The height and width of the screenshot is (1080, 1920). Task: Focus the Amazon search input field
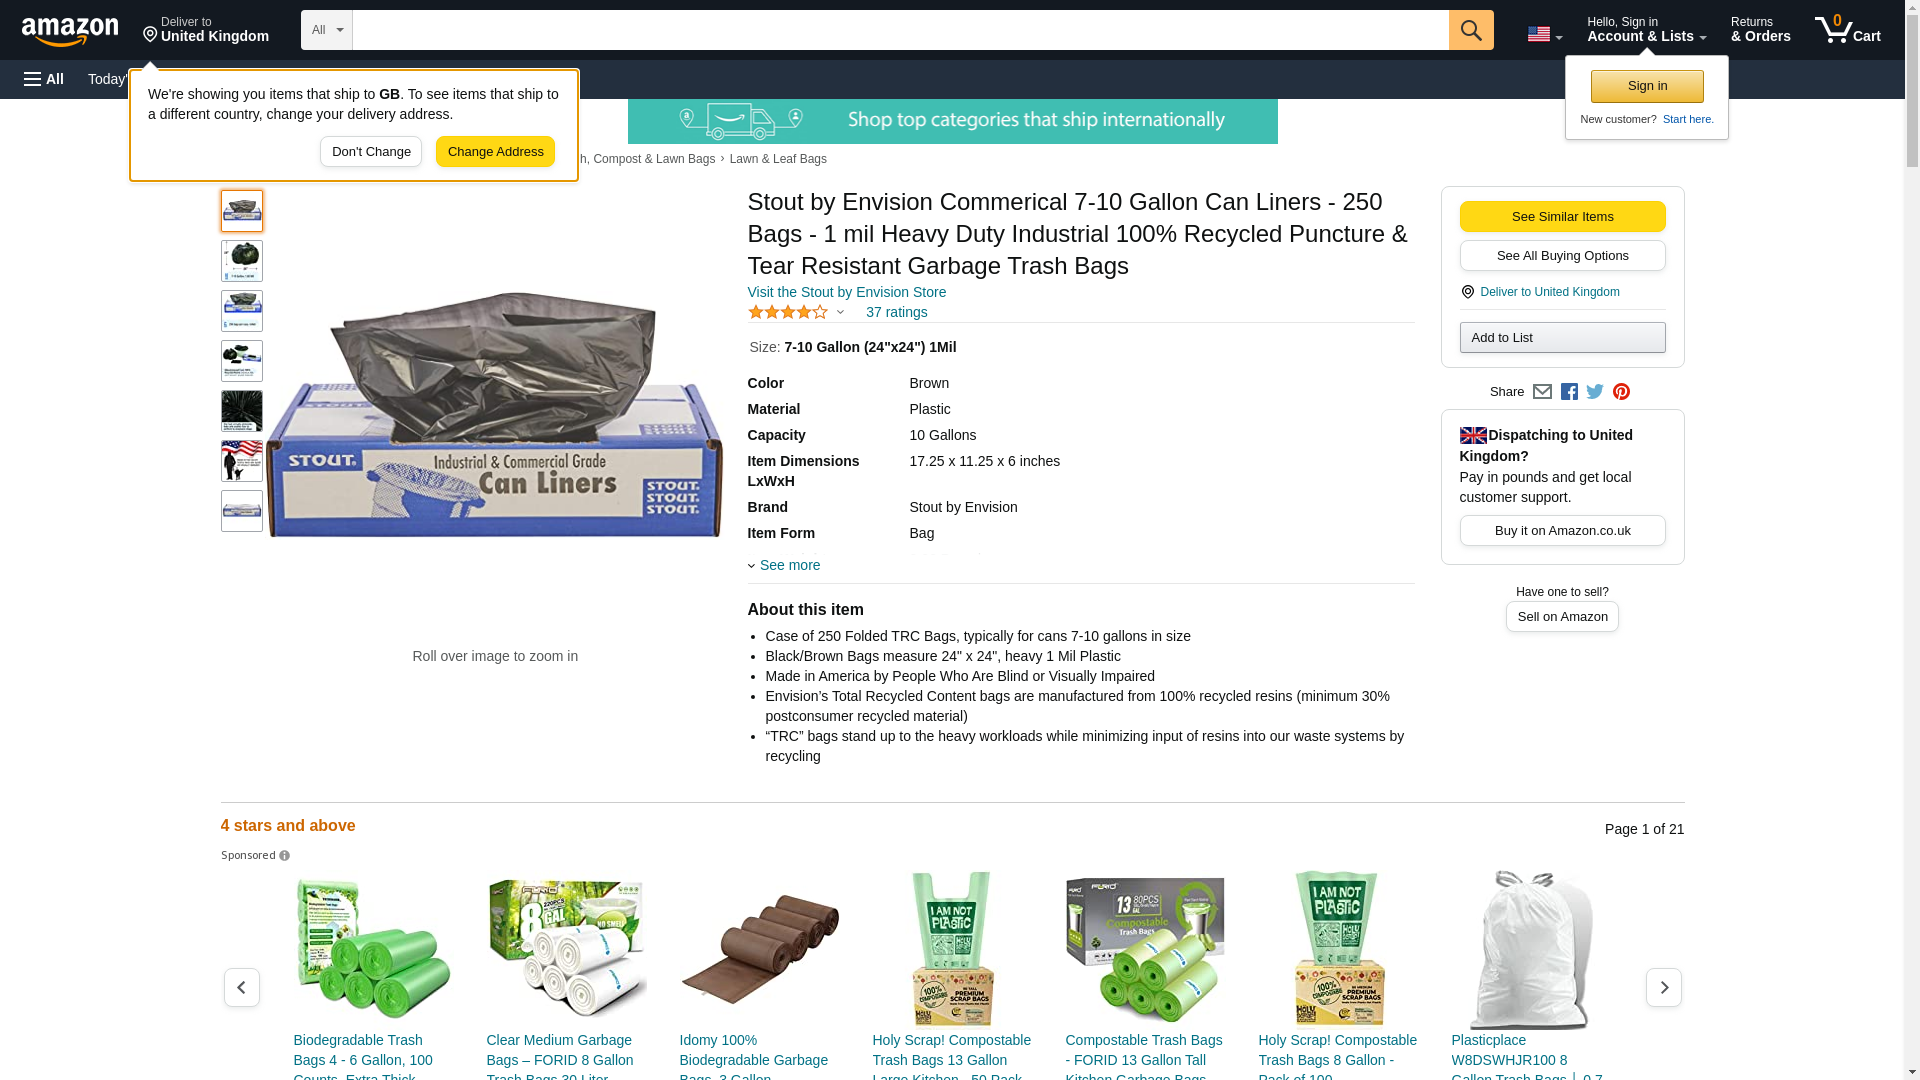(900, 30)
